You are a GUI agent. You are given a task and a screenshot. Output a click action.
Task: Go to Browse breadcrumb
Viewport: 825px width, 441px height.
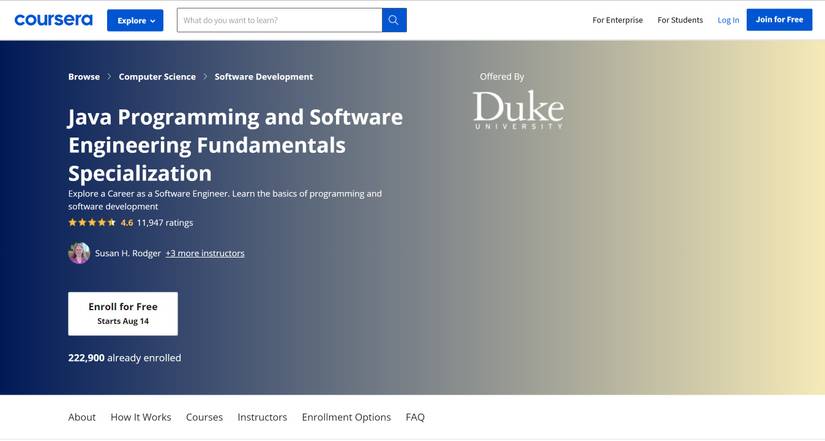(x=84, y=77)
